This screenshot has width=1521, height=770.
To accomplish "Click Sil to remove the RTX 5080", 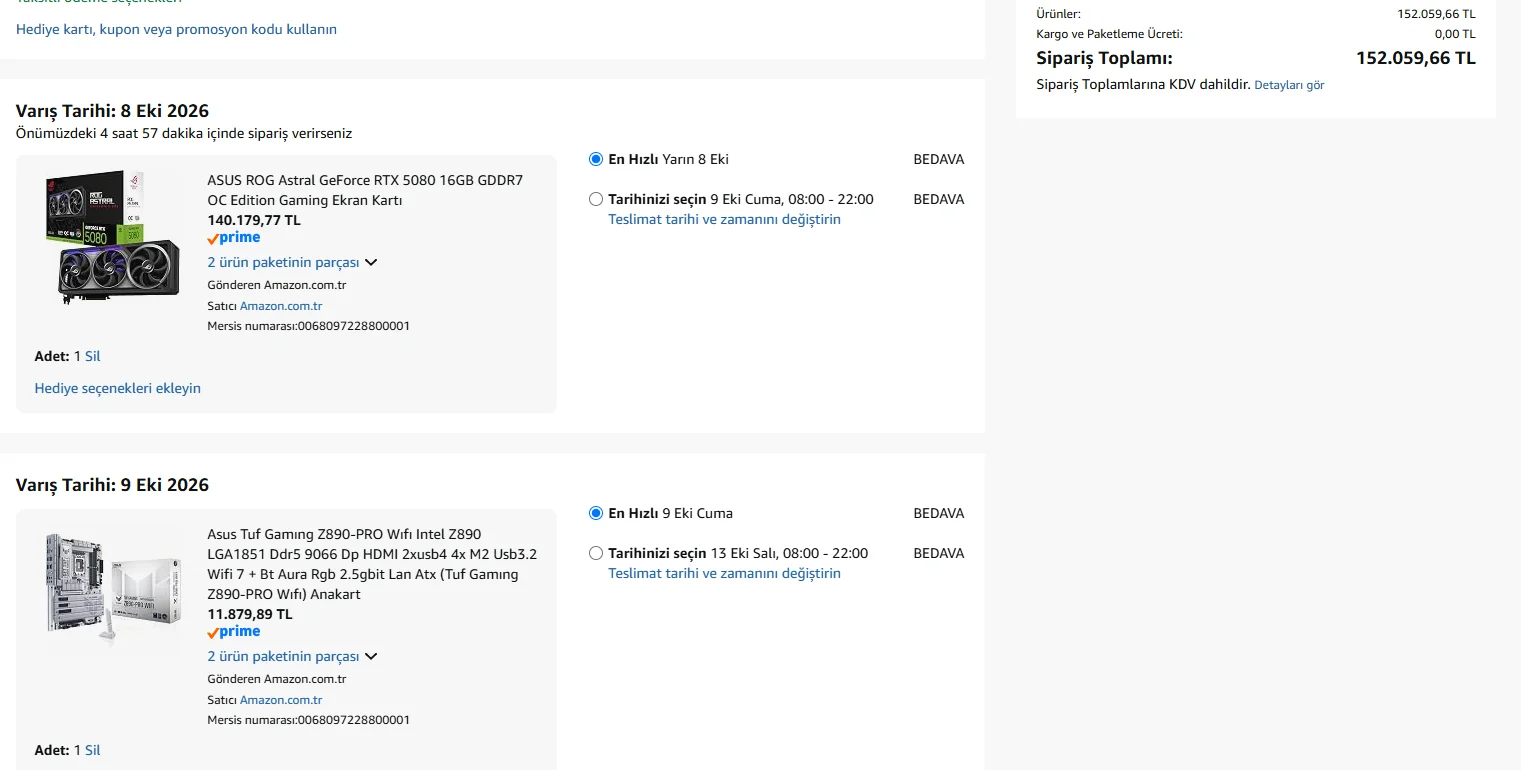I will pos(92,356).
